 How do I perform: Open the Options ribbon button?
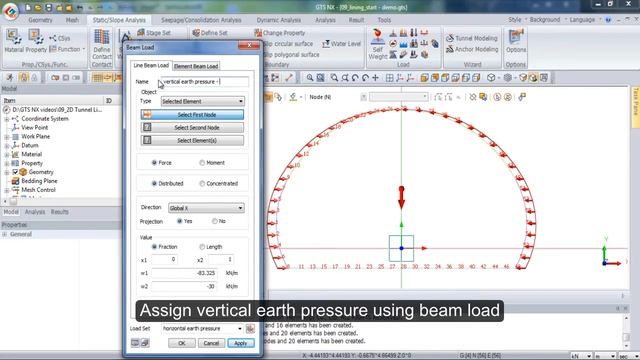[x=516, y=41]
